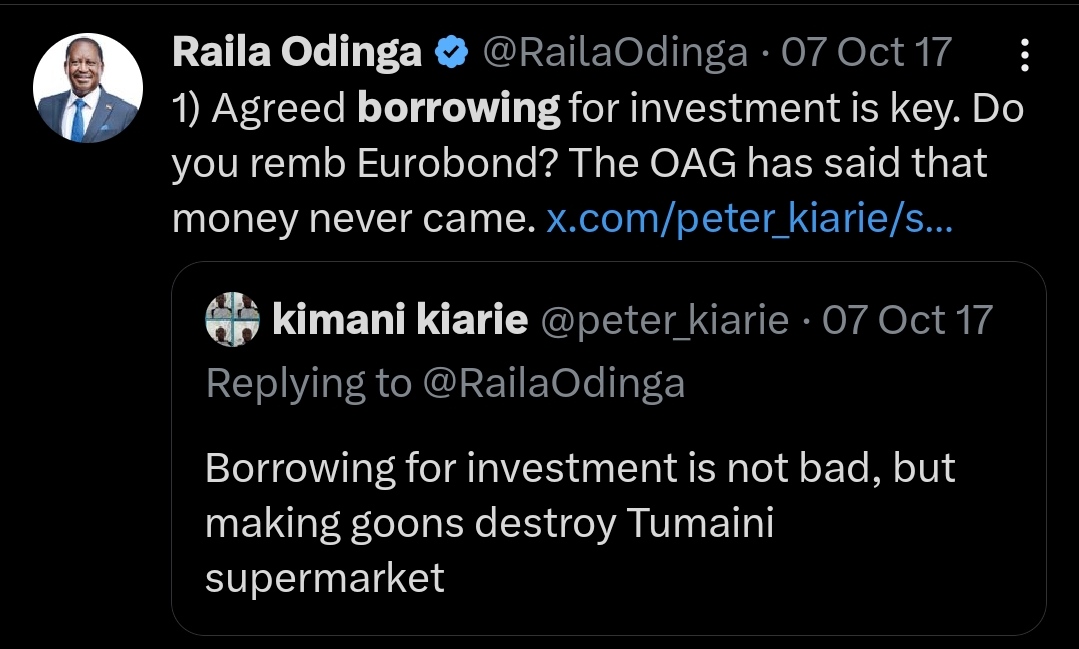Image resolution: width=1079 pixels, height=649 pixels.
Task: Follow the x.com/peter_kiarie link
Action: pos(749,220)
